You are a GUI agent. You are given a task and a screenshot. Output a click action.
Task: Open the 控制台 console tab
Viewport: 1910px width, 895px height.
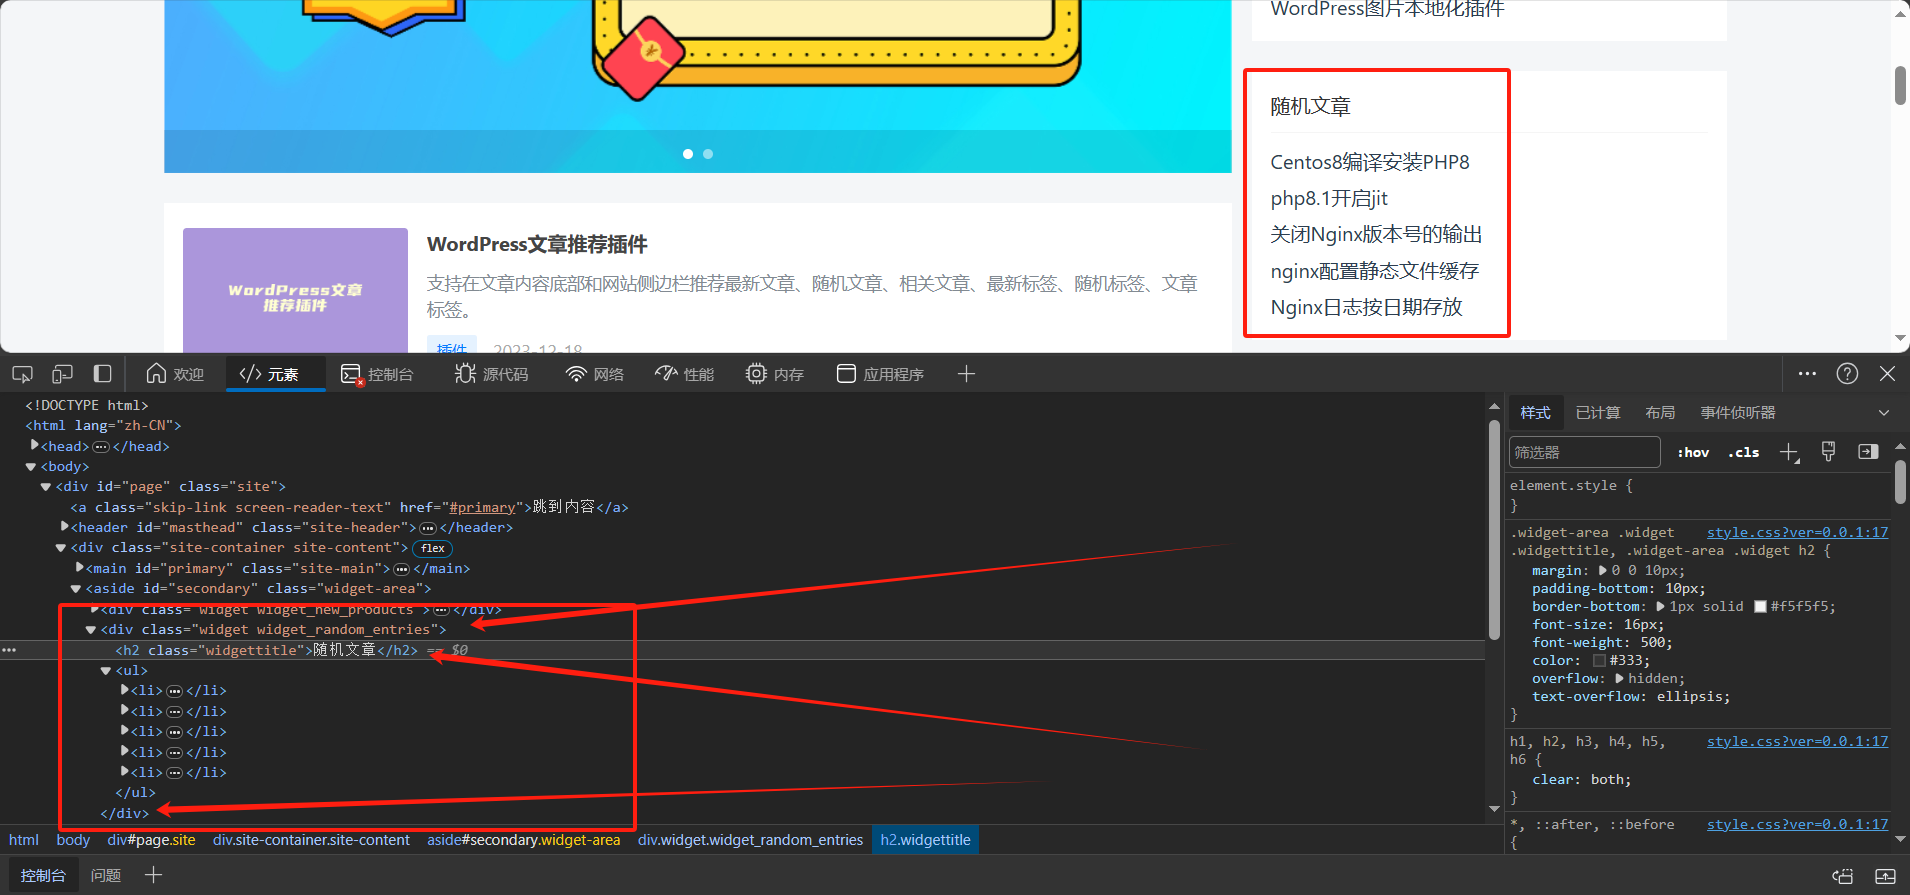[x=377, y=374]
